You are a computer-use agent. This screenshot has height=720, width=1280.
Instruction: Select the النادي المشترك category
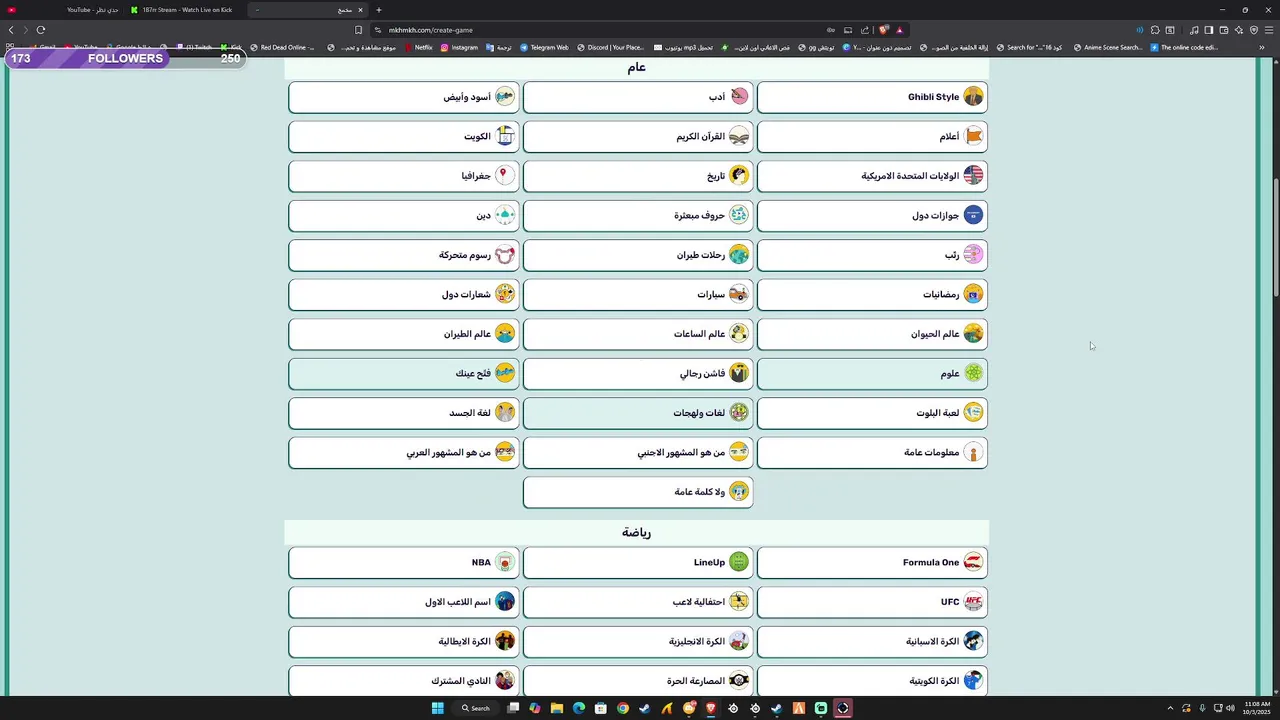(403, 680)
